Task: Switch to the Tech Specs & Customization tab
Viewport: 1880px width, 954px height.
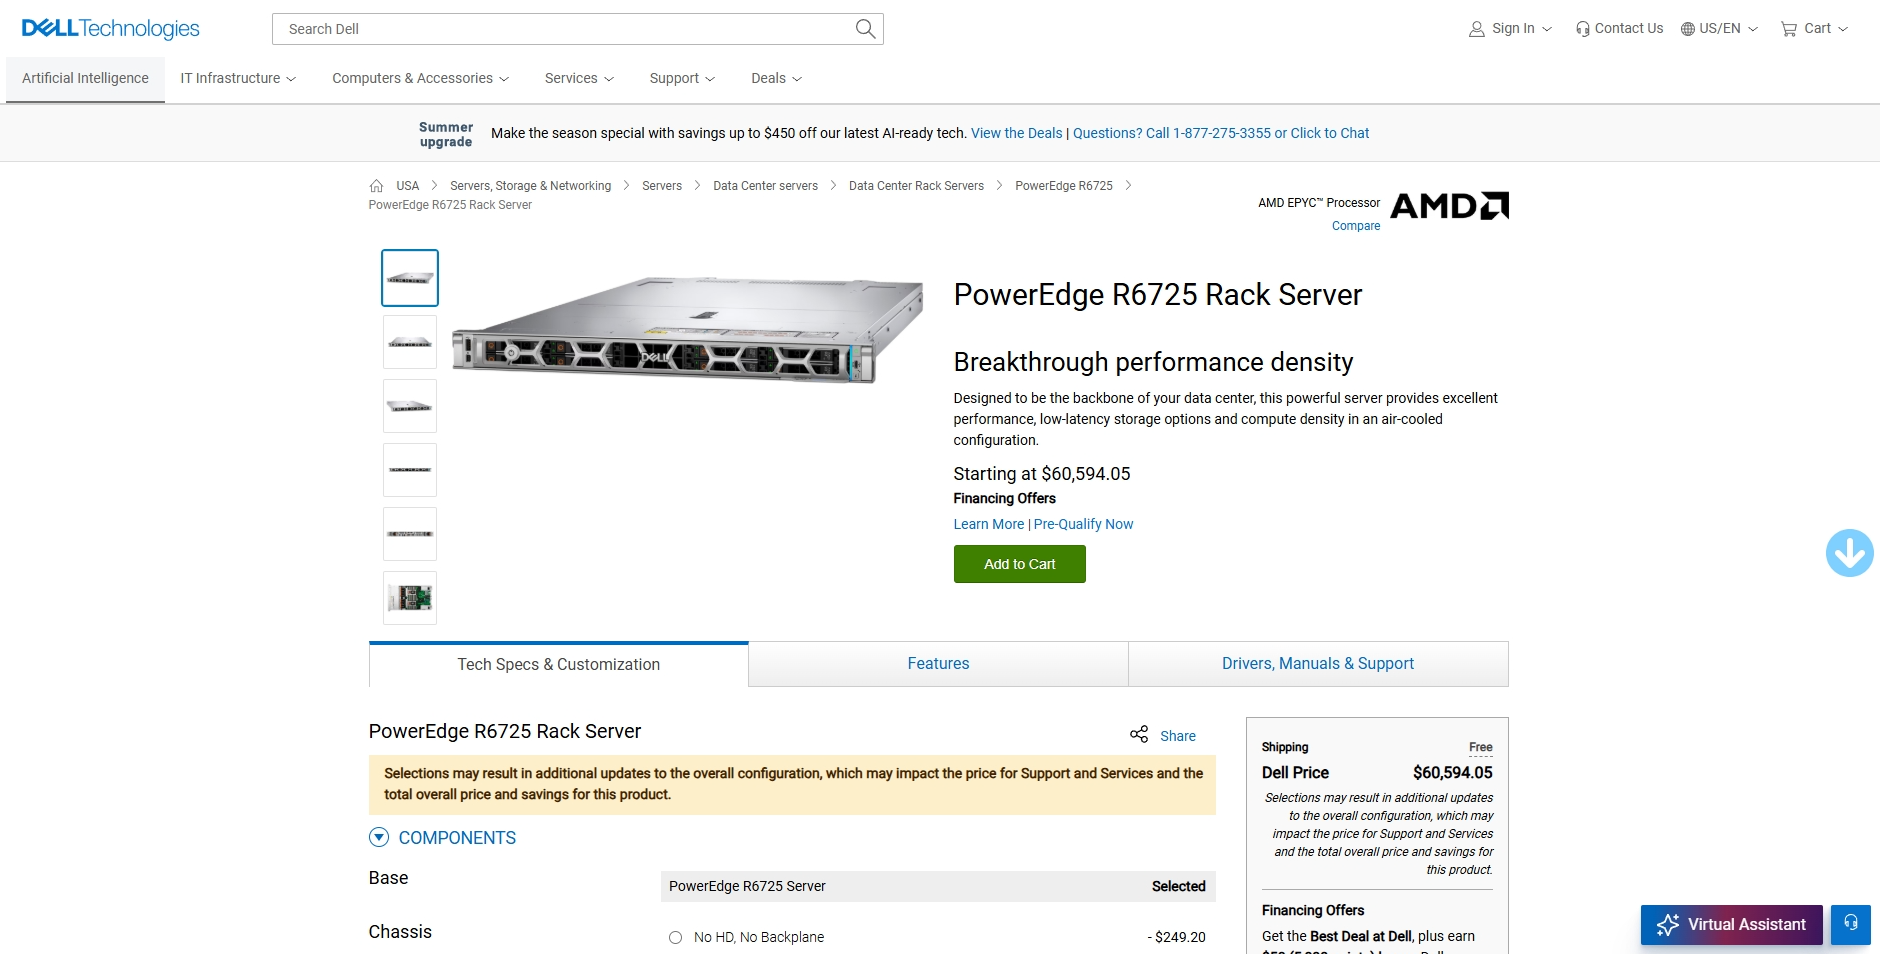Action: (558, 664)
